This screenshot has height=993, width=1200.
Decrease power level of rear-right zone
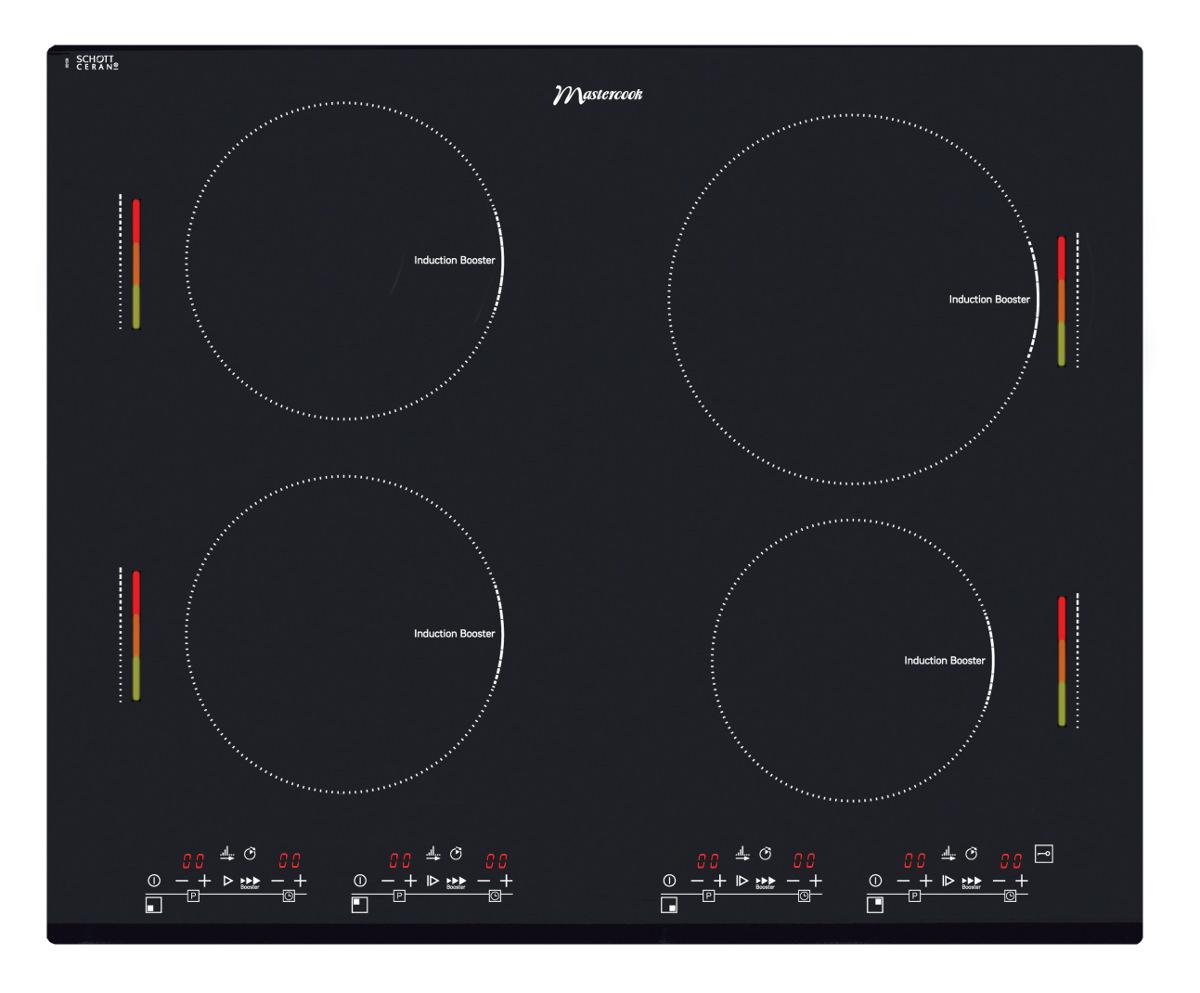pyautogui.click(x=903, y=881)
